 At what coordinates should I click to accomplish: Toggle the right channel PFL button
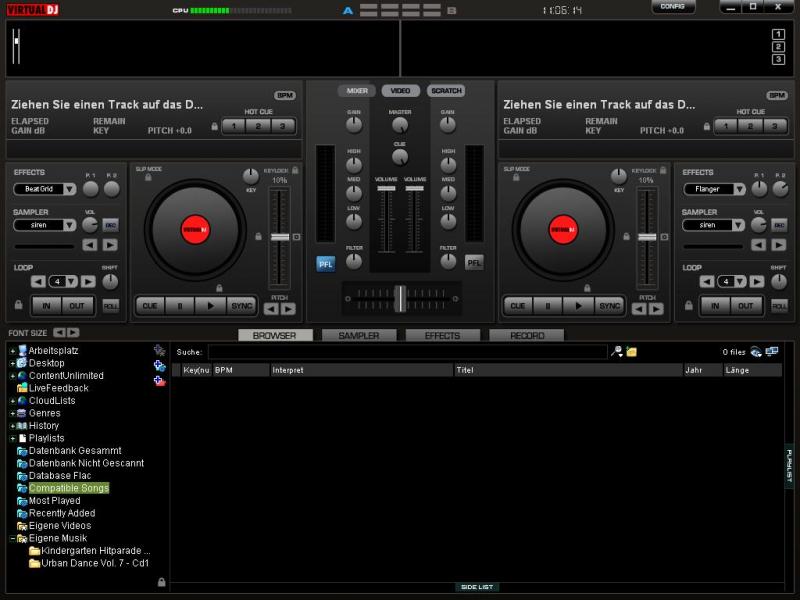pos(474,263)
